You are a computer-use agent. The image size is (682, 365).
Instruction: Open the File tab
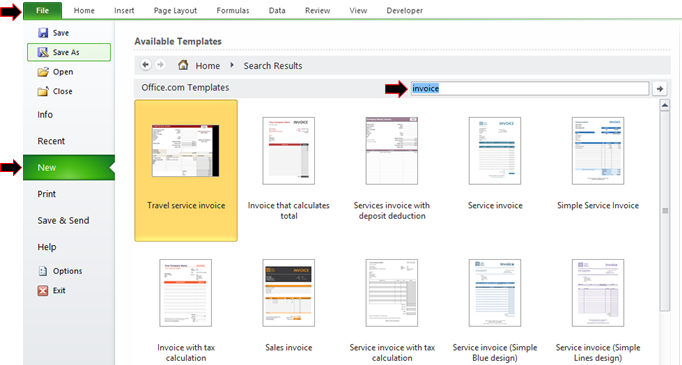tap(43, 10)
